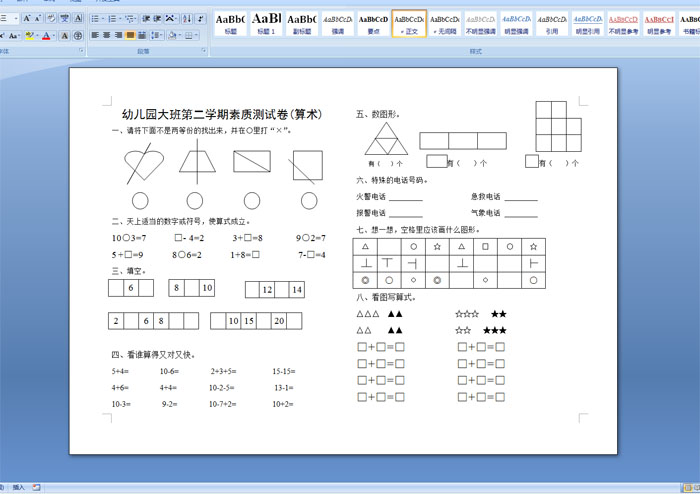The image size is (700, 494).
Task: Click the Enclose Characters icon
Action: [78, 35]
